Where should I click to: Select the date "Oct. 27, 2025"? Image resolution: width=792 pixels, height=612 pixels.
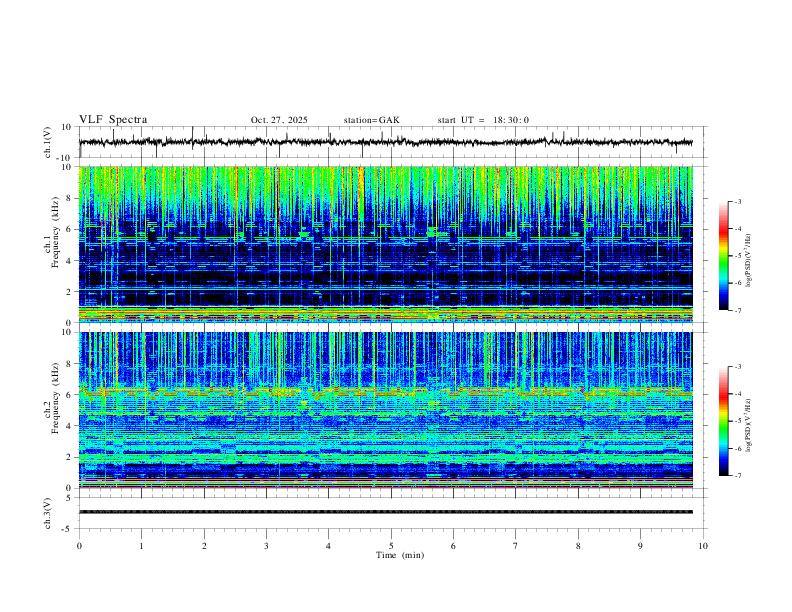(279, 120)
